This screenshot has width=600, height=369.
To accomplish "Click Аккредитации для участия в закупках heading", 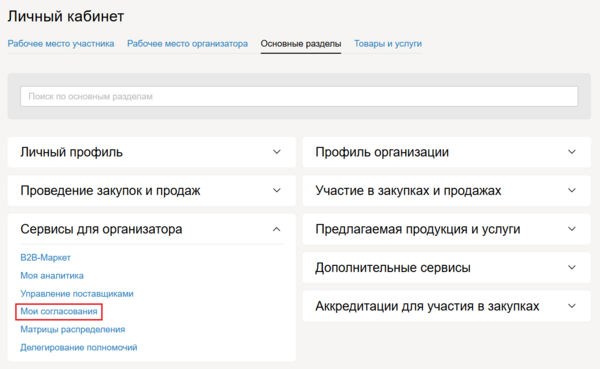I will point(427,306).
